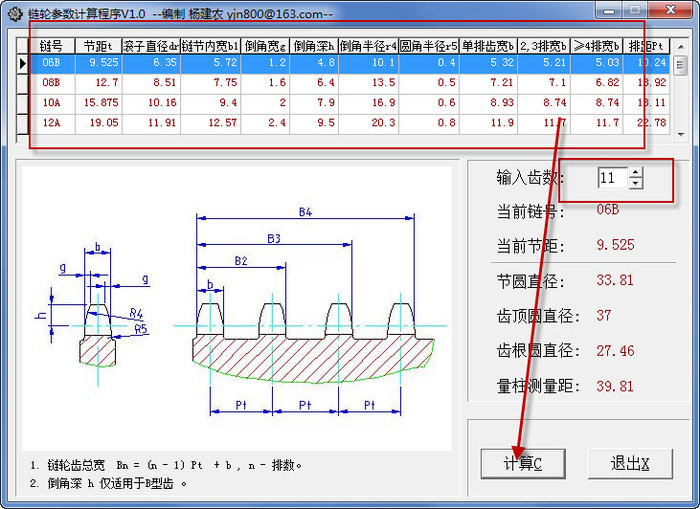Click the 输入齿数 tooth count input field
The image size is (700, 509).
click(612, 178)
